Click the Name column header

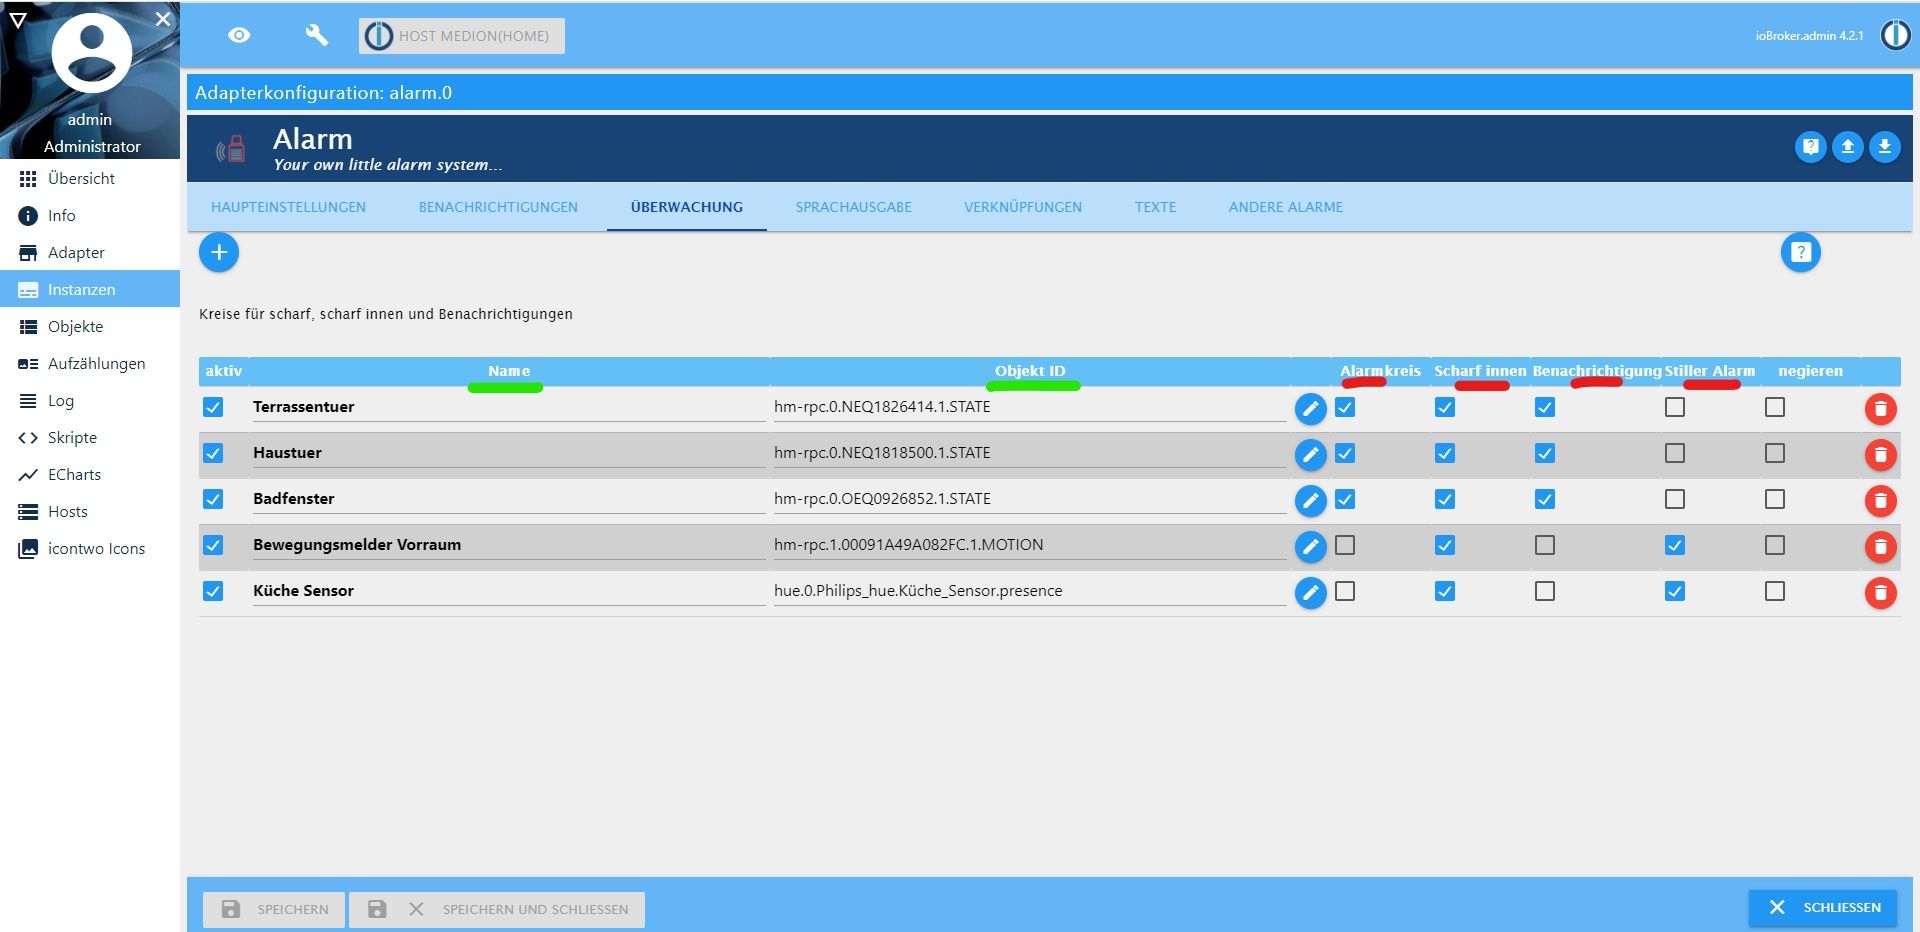(x=509, y=371)
